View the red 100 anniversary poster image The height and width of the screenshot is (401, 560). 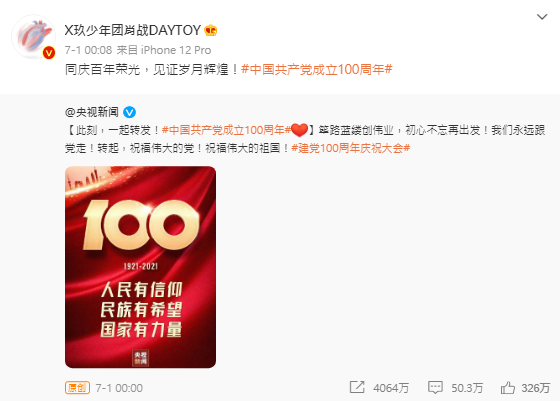coord(140,267)
